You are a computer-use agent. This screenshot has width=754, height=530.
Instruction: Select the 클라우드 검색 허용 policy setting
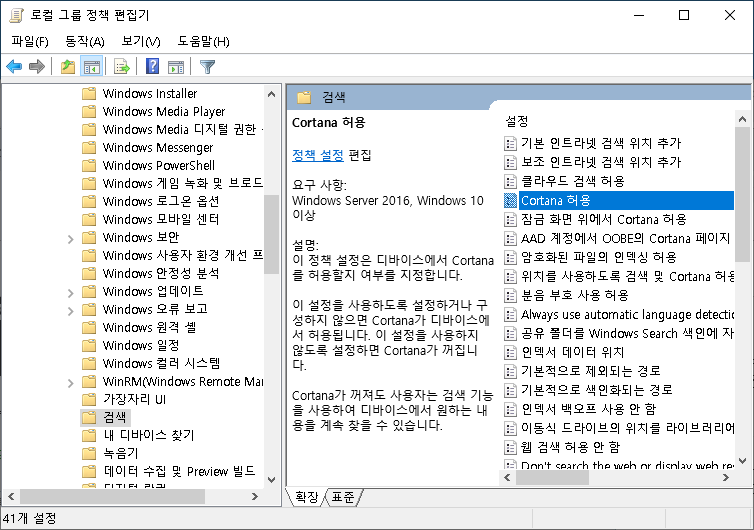(x=572, y=181)
